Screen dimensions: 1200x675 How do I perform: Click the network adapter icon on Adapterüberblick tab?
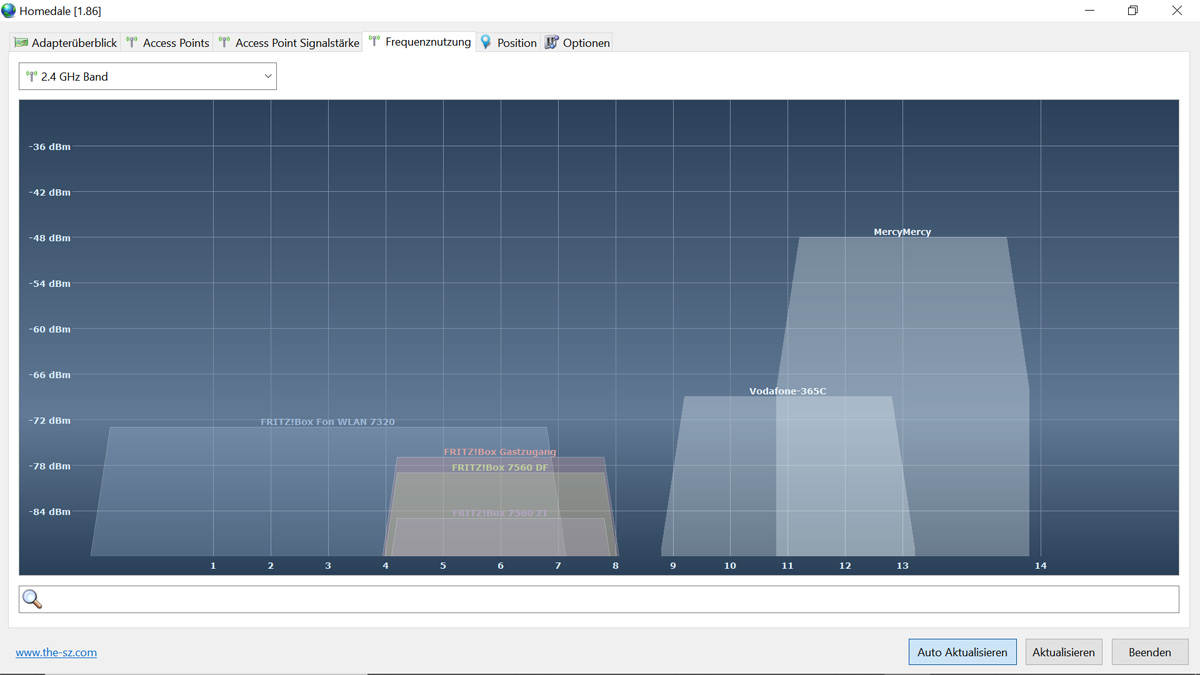21,43
